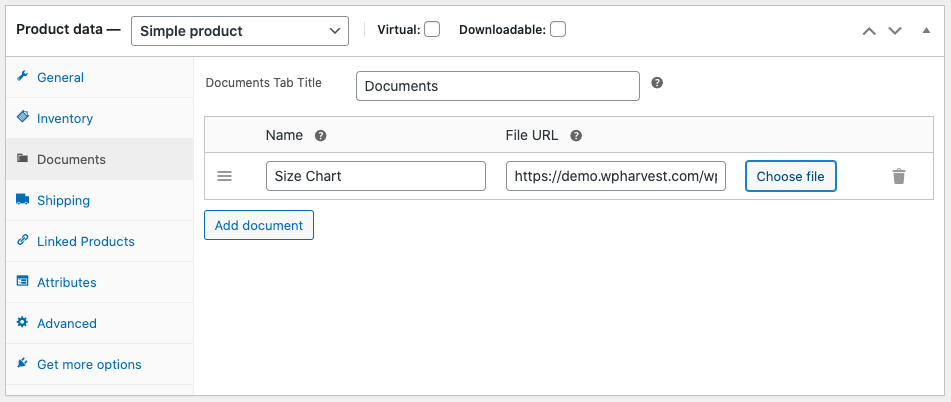951x402 pixels.
Task: Collapse the Product data panel
Action: (x=926, y=30)
